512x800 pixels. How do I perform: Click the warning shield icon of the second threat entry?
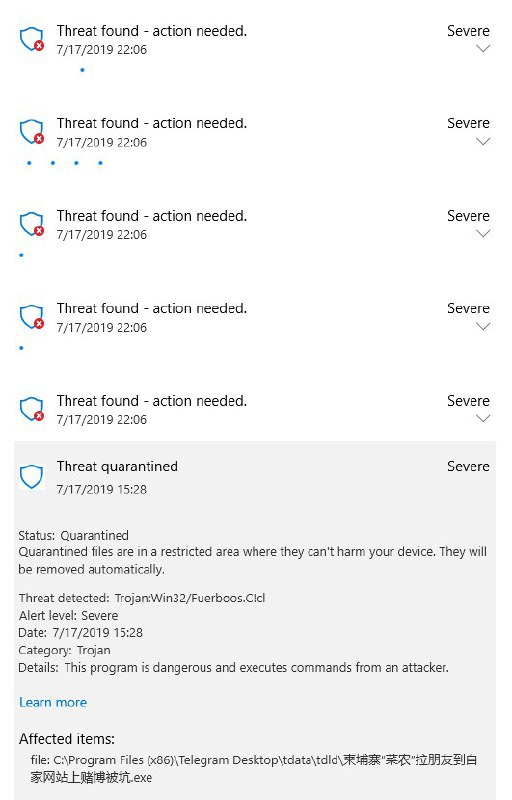click(x=32, y=132)
